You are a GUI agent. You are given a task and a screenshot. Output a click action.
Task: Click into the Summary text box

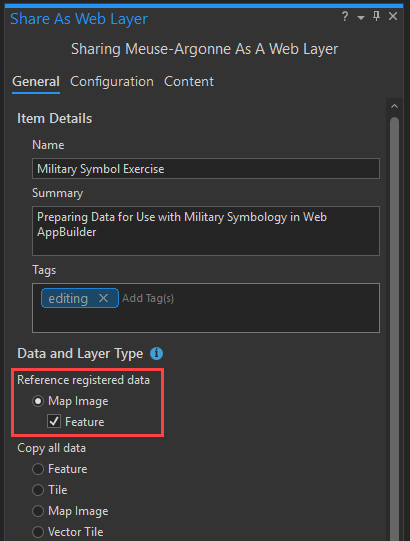point(206,231)
